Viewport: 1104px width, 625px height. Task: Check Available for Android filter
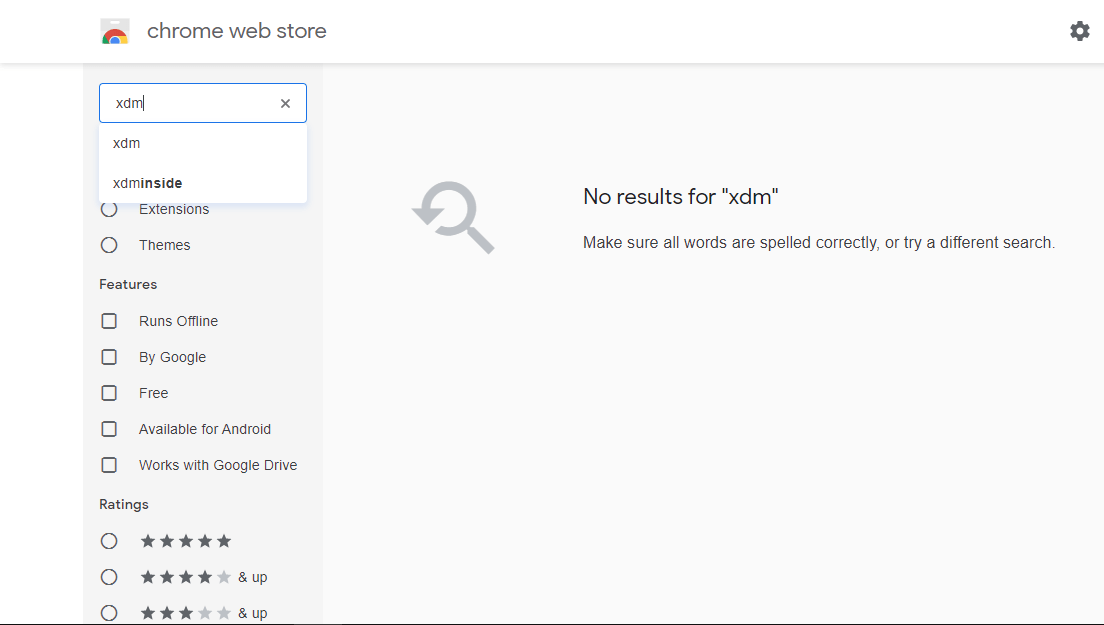pyautogui.click(x=109, y=429)
